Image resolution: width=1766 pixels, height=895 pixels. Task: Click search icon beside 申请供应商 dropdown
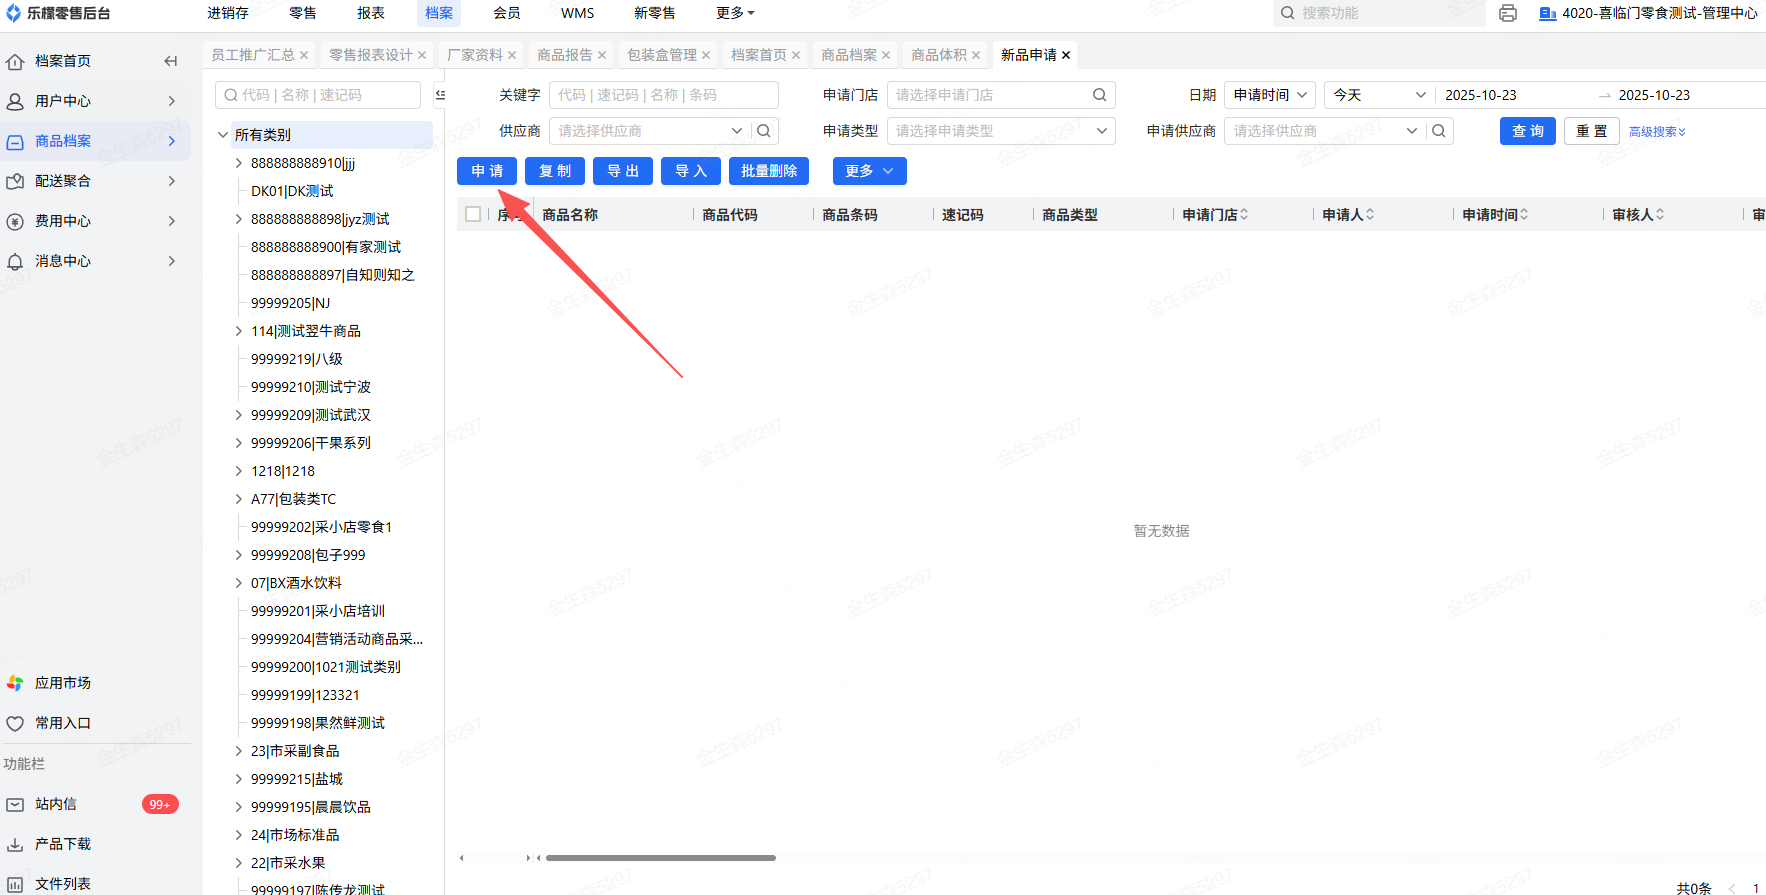coord(1439,131)
